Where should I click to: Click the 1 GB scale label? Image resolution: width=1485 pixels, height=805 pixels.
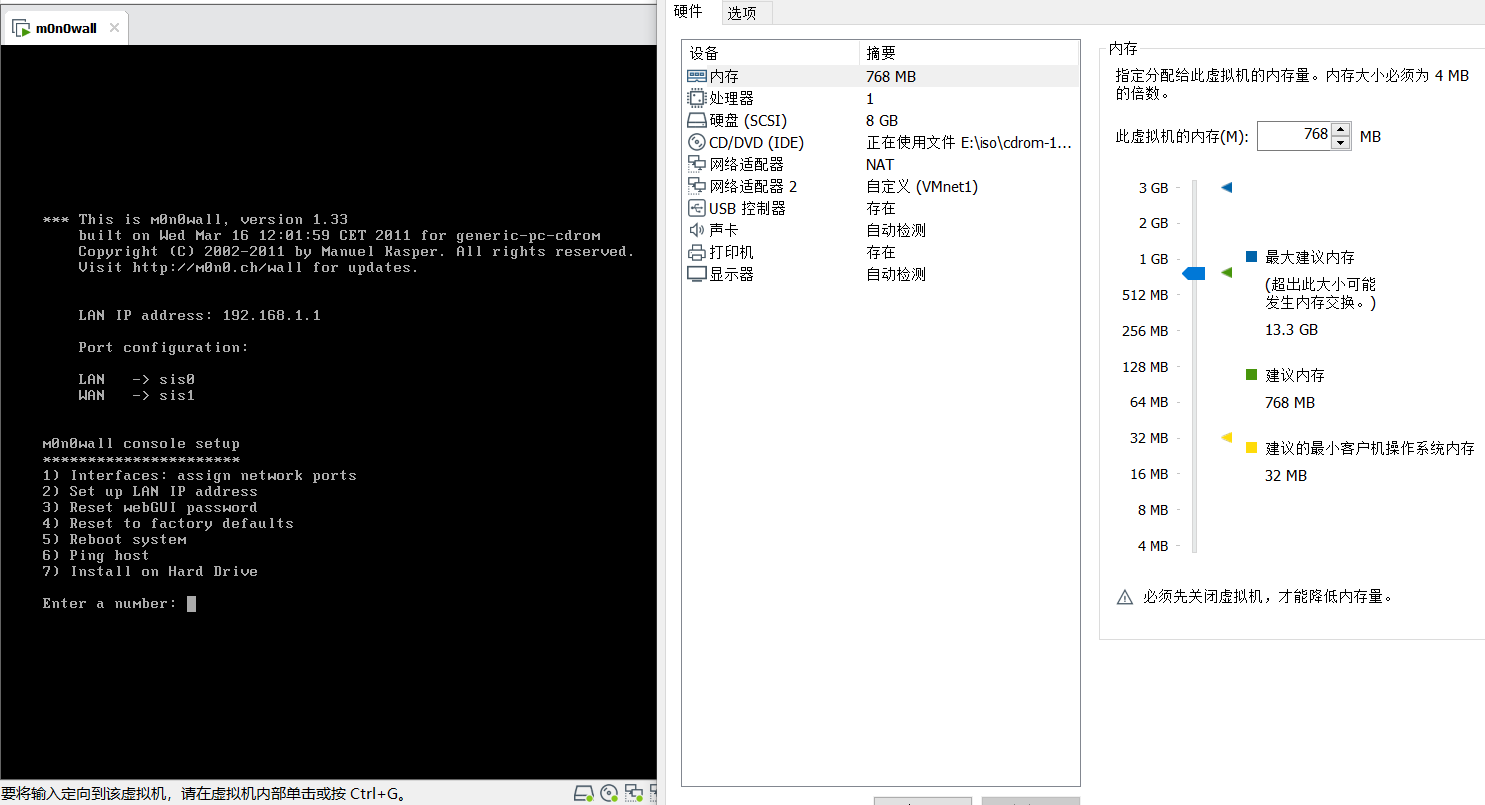[1153, 259]
